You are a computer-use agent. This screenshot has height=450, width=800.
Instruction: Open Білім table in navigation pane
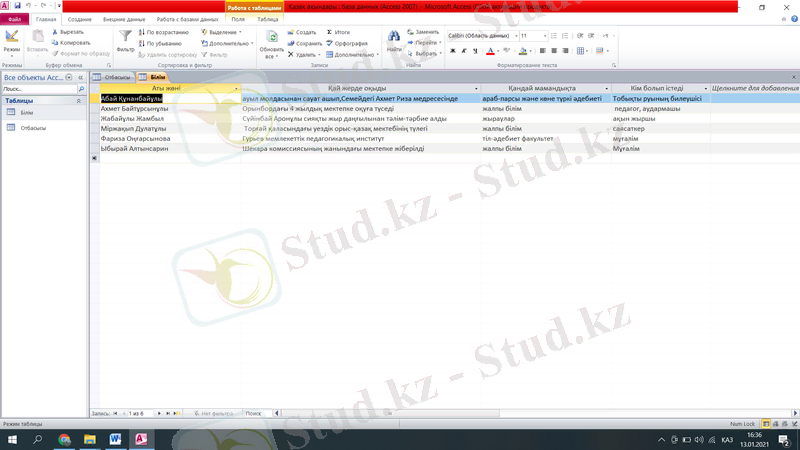pyautogui.click(x=27, y=113)
